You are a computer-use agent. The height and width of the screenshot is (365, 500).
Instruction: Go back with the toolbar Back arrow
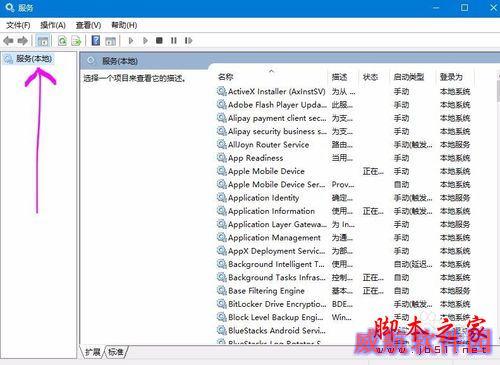[8, 41]
